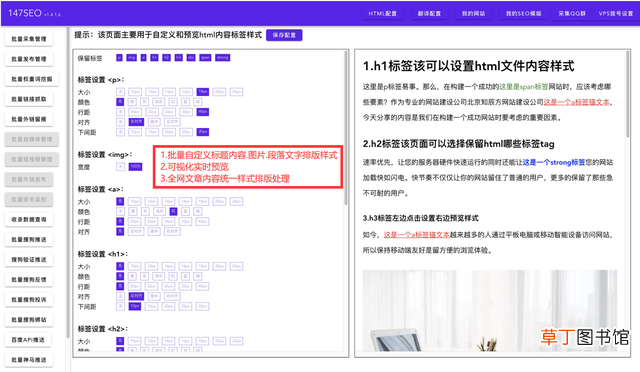Choose 红 color for <a> tag
Screen dimensions: 640x372
pyautogui.click(x=173, y=211)
